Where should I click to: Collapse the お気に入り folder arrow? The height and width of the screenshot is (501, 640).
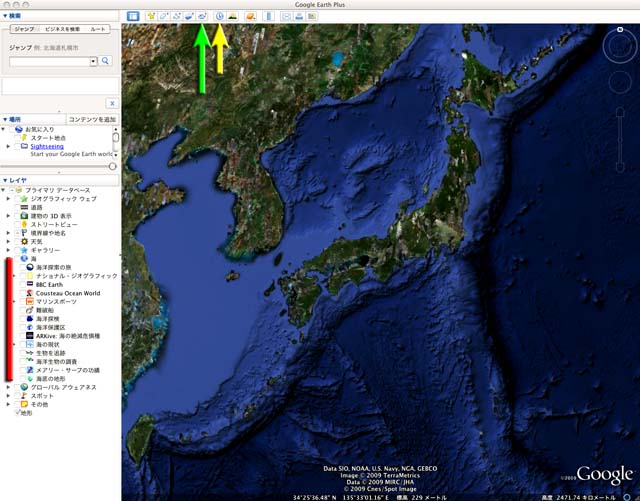click(x=3, y=129)
